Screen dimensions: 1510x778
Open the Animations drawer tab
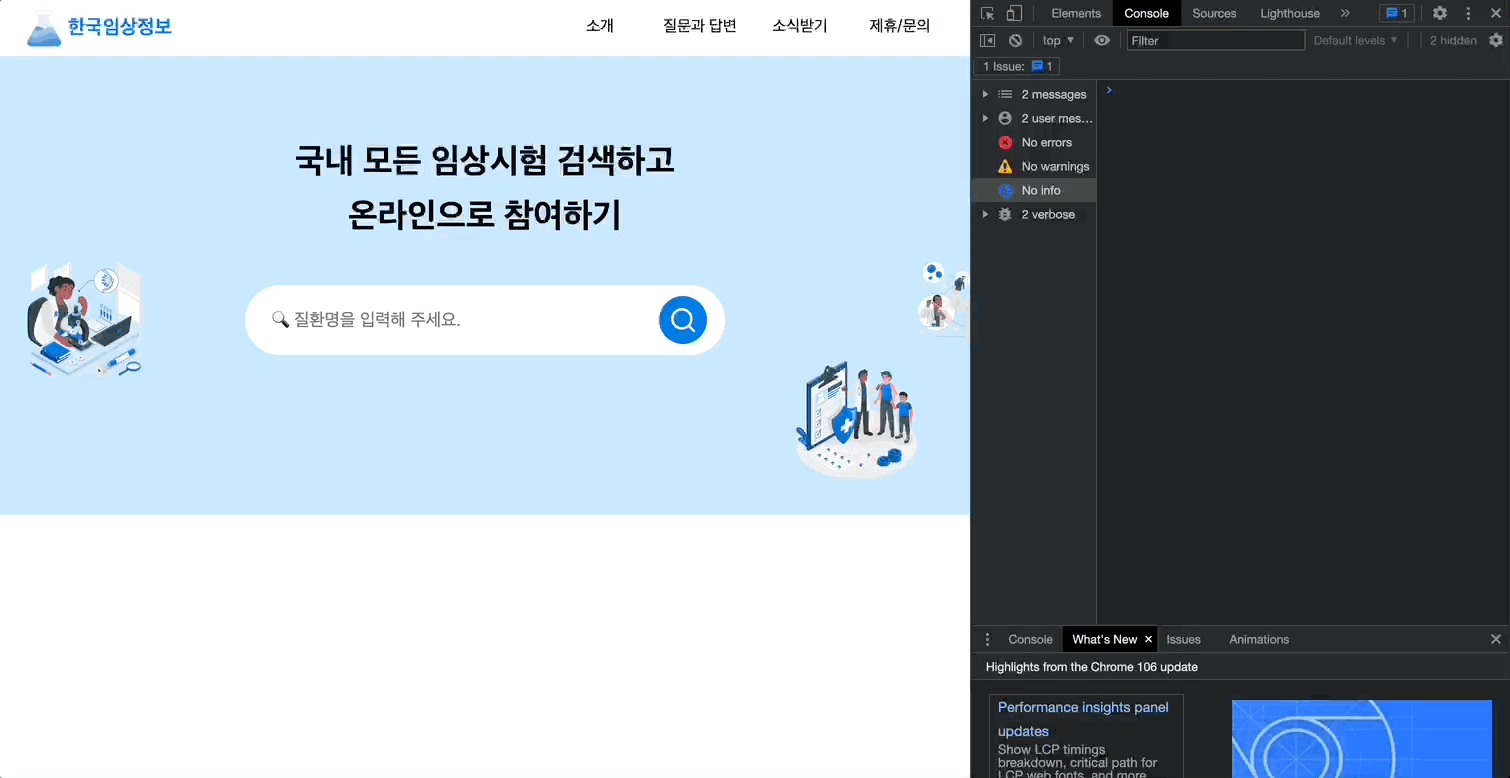(x=1259, y=639)
